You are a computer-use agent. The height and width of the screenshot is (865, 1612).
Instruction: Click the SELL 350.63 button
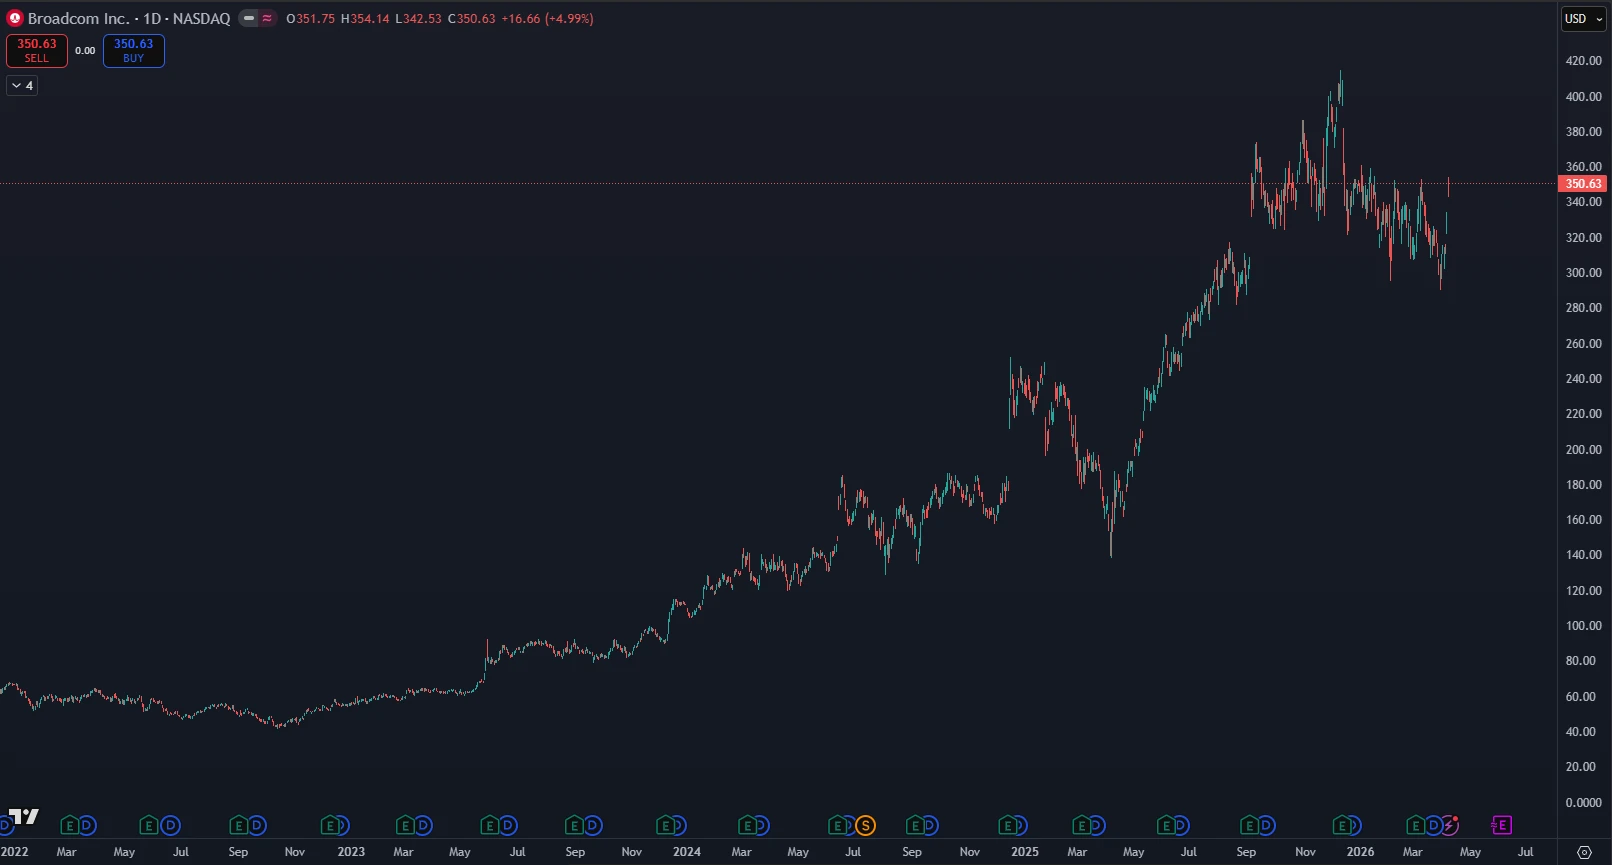[x=37, y=51]
